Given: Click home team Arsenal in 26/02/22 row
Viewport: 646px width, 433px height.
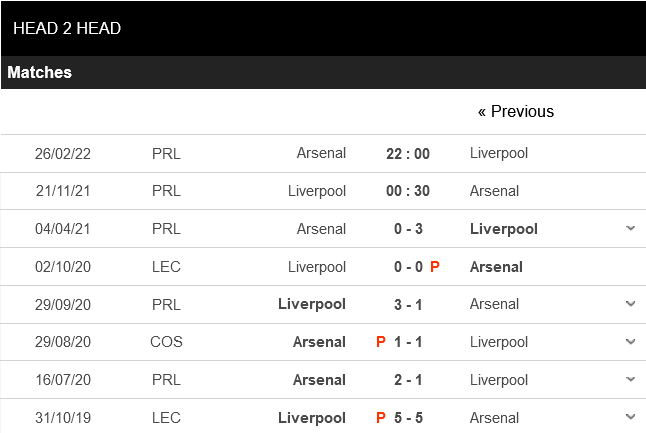Looking at the screenshot, I should pyautogui.click(x=321, y=153).
